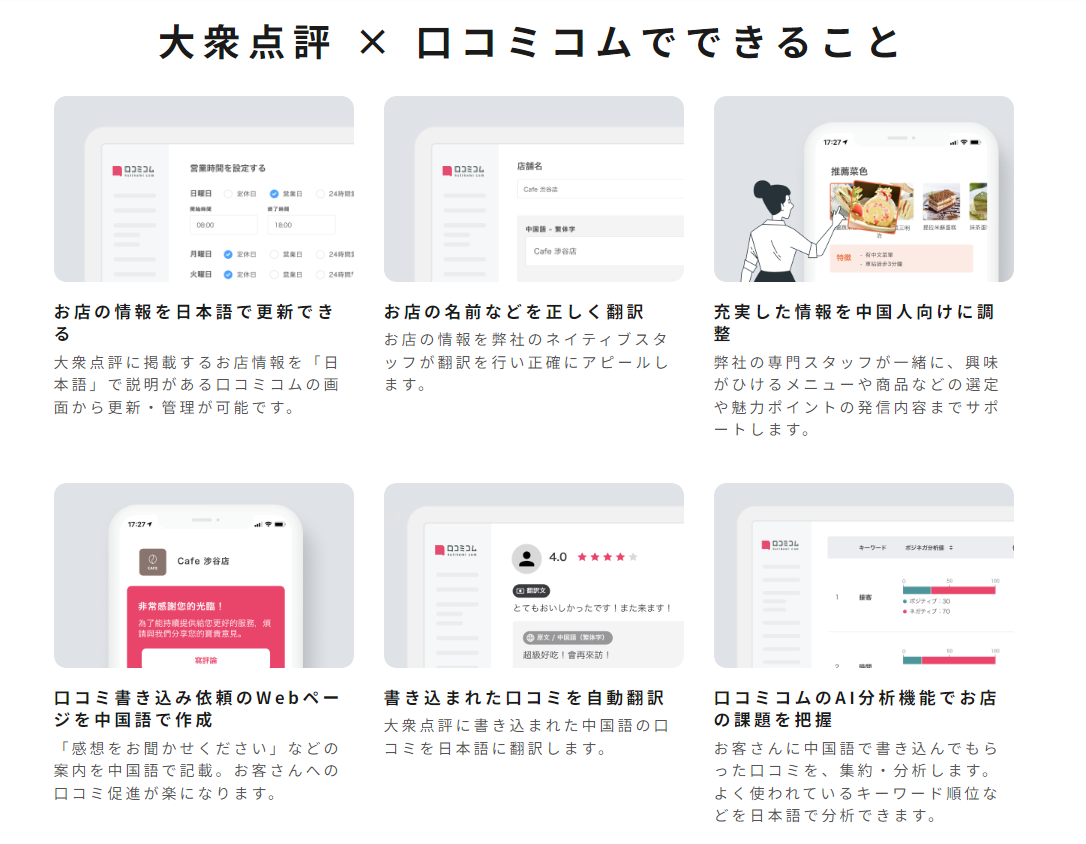The height and width of the screenshot is (844, 1086).
Task: Click the ポジネガ分析値 column header
Action: pyautogui.click(x=925, y=548)
